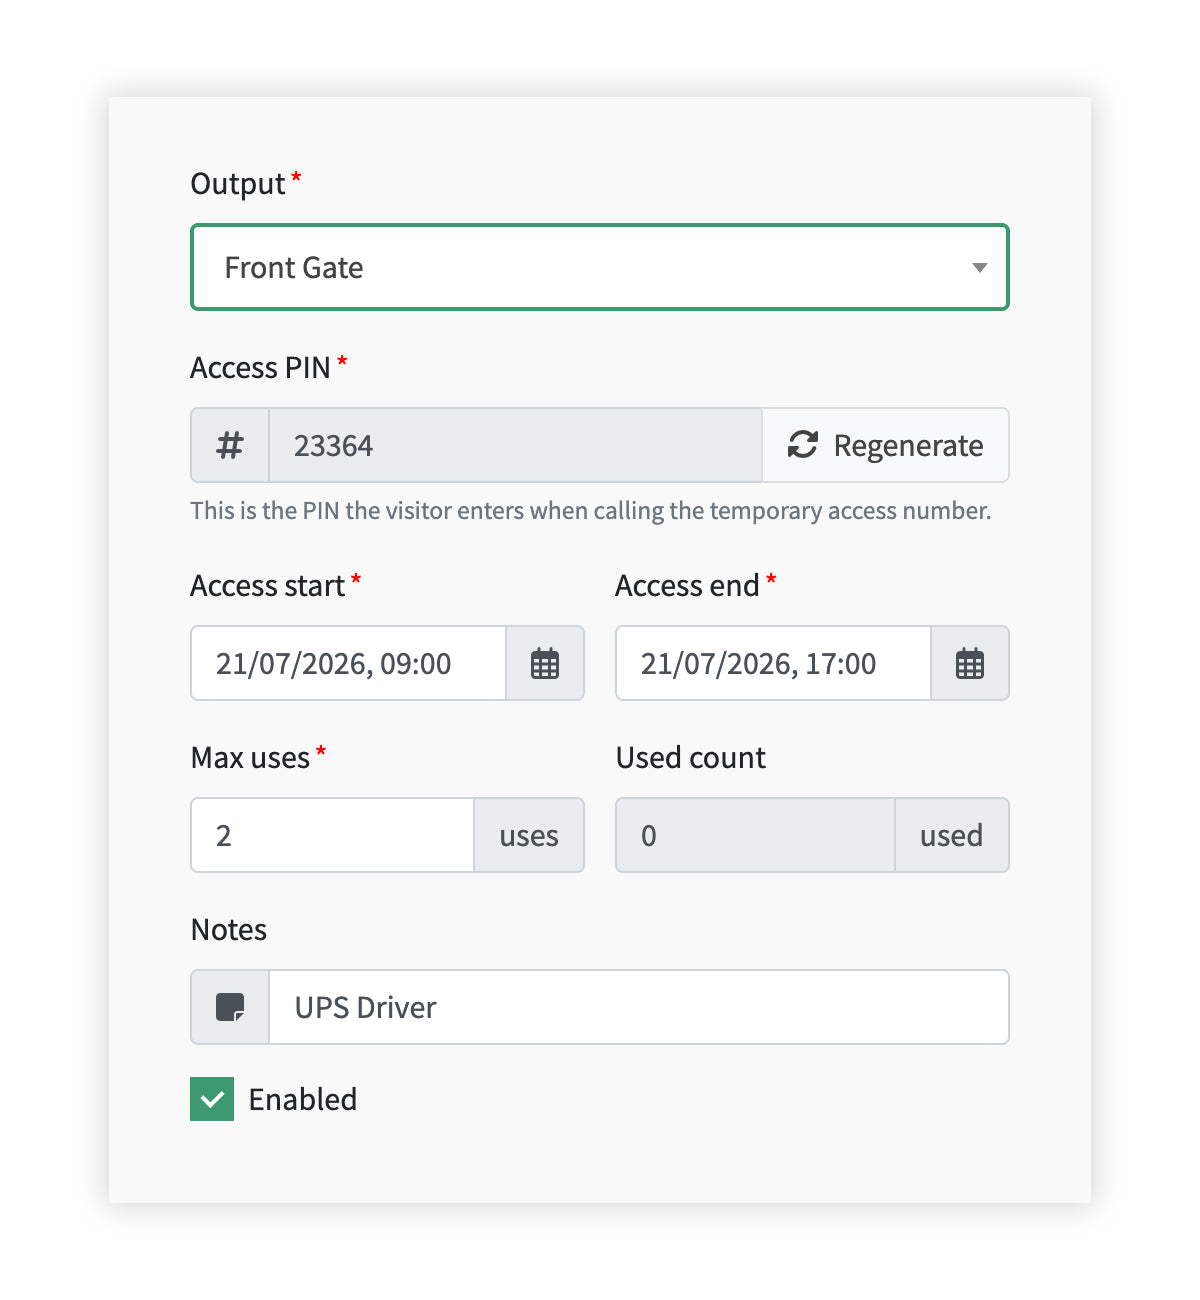Image resolution: width=1200 pixels, height=1300 pixels.
Task: Click the Enabled label text
Action: (303, 1099)
